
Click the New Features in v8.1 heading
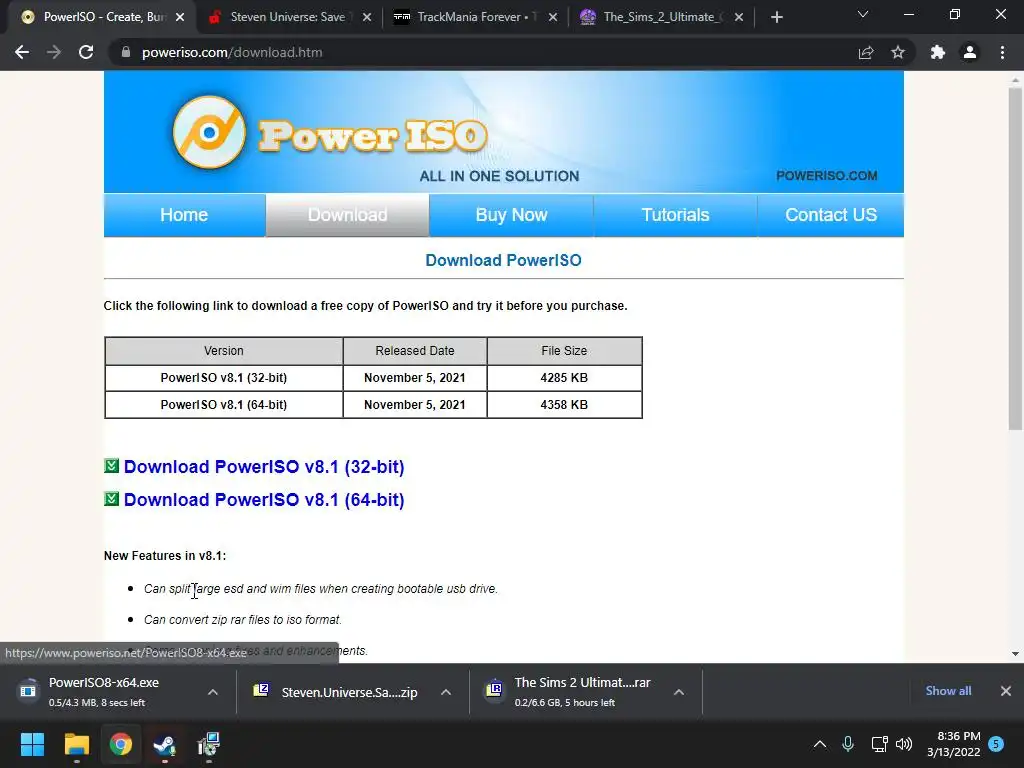coord(165,556)
